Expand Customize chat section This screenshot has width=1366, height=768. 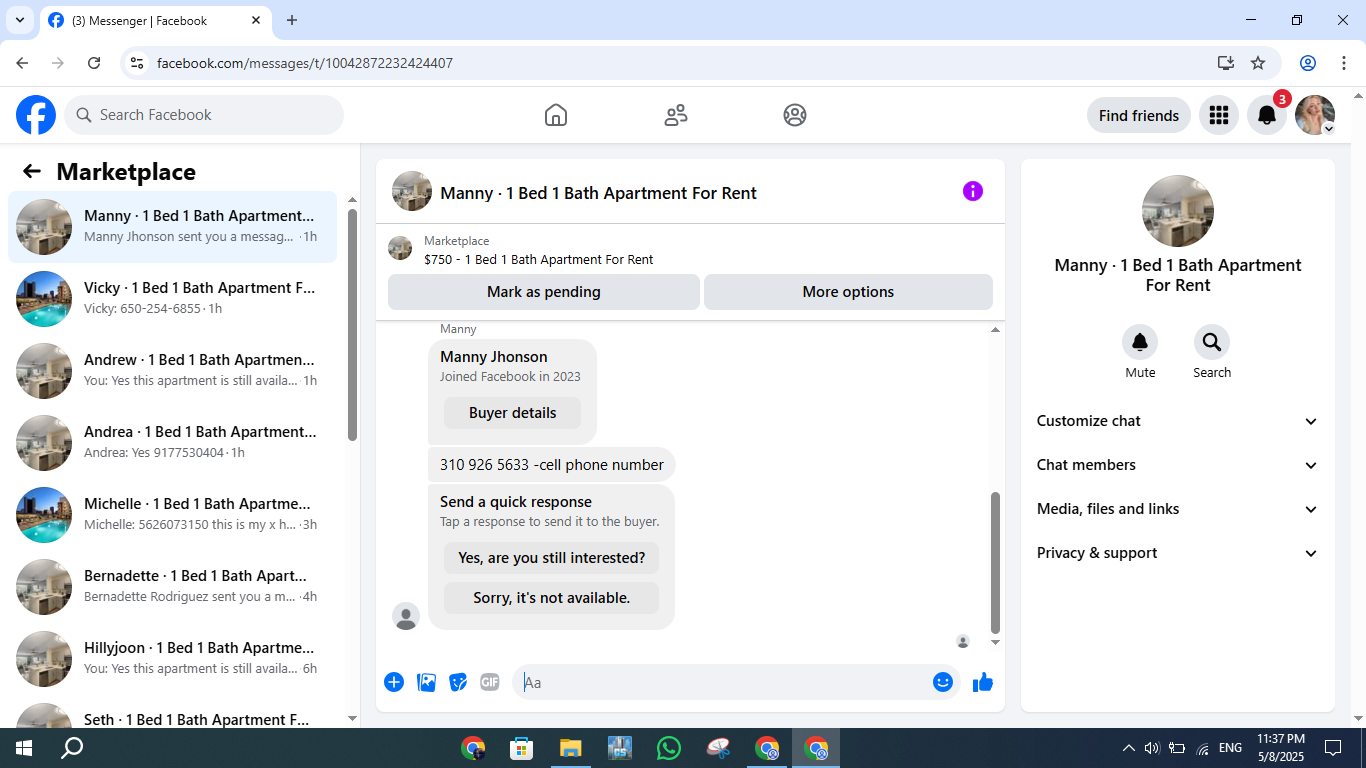click(x=1178, y=421)
